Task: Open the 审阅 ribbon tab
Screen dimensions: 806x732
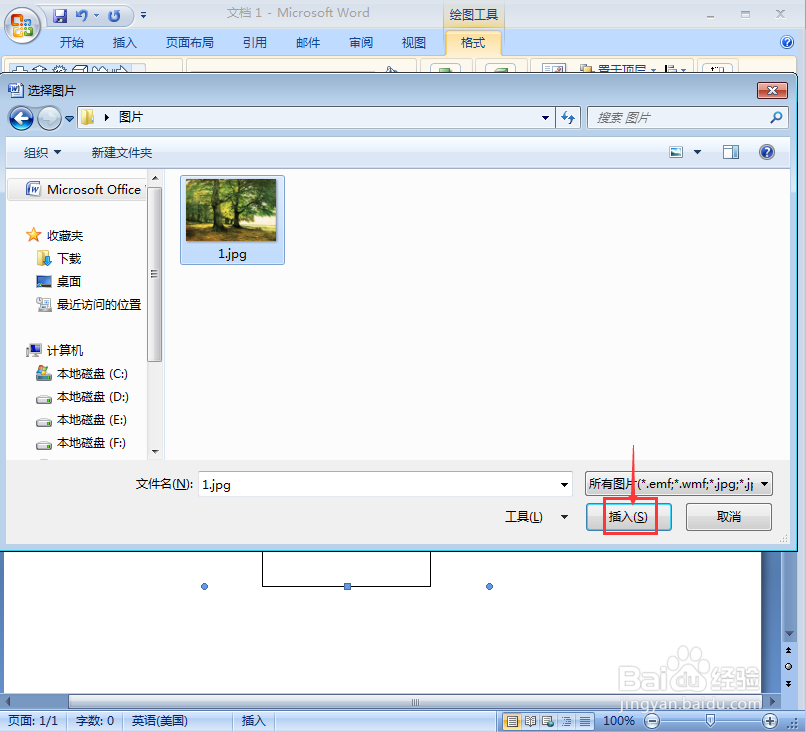Action: click(361, 42)
